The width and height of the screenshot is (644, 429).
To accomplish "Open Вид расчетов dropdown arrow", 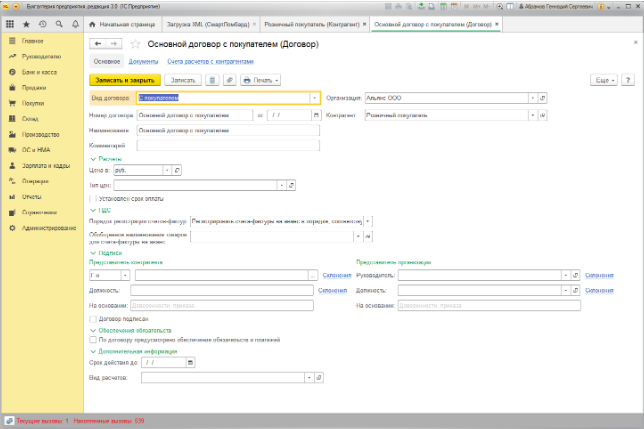I will pos(309,378).
